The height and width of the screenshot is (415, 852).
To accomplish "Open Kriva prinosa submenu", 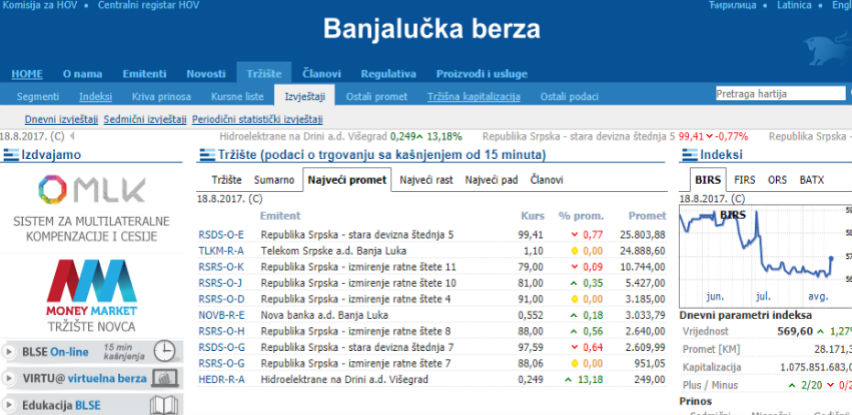I will (x=161, y=97).
